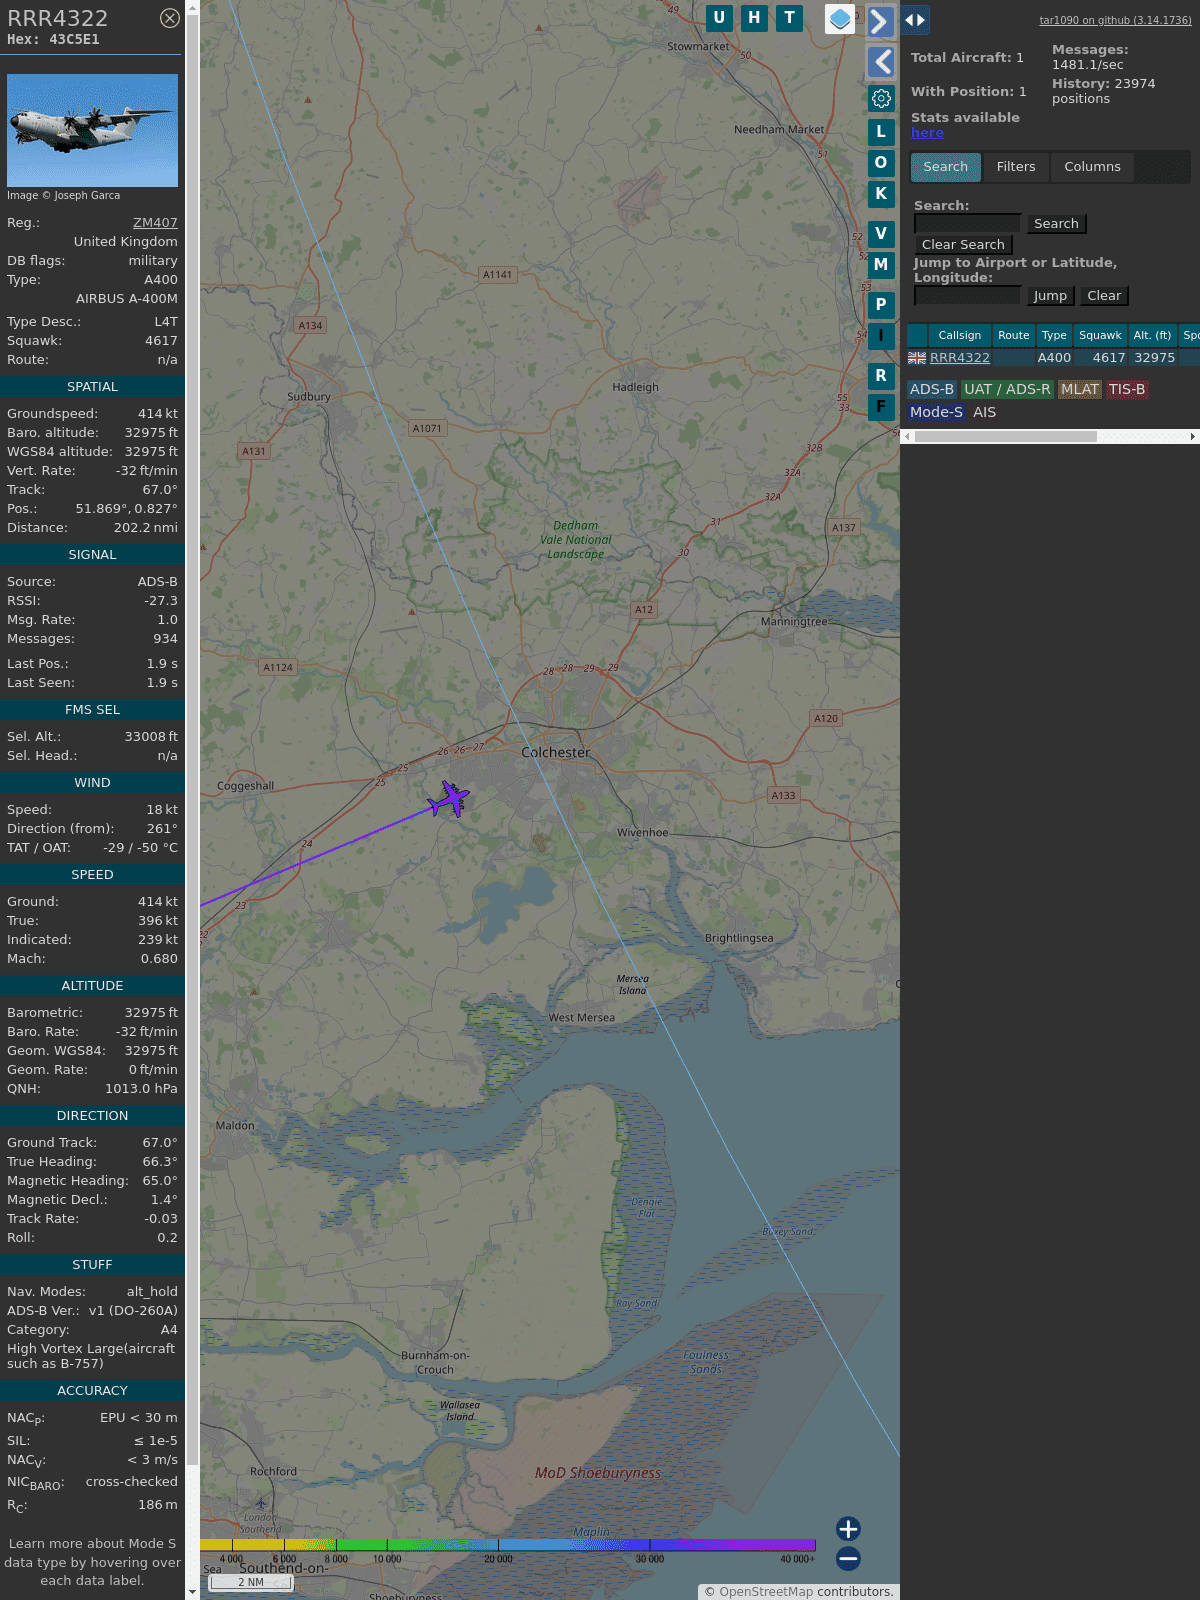Click the table horizontal scrollbar thumb
This screenshot has height=1600, width=1200.
coord(1005,437)
